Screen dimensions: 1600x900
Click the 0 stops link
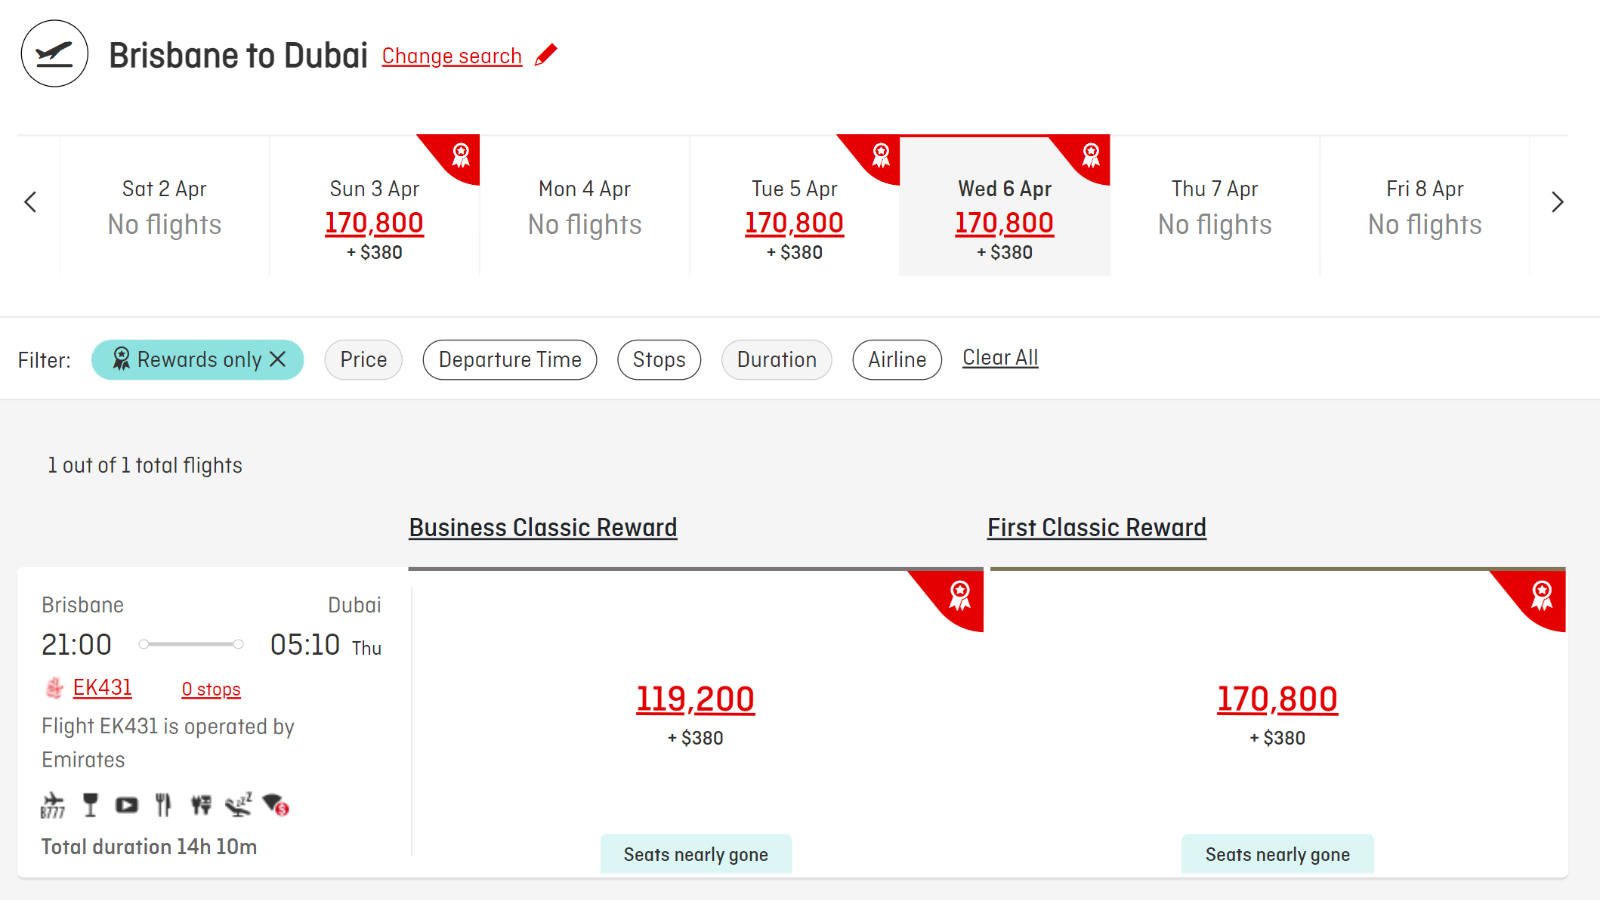coord(211,690)
